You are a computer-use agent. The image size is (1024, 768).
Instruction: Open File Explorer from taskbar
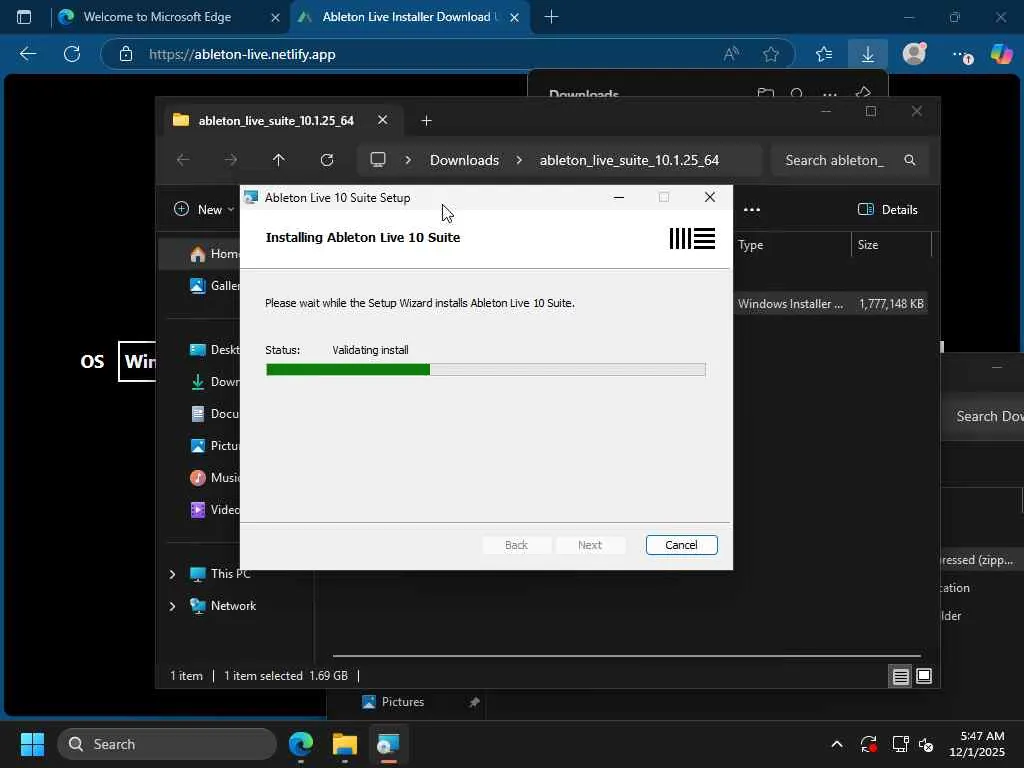(344, 744)
